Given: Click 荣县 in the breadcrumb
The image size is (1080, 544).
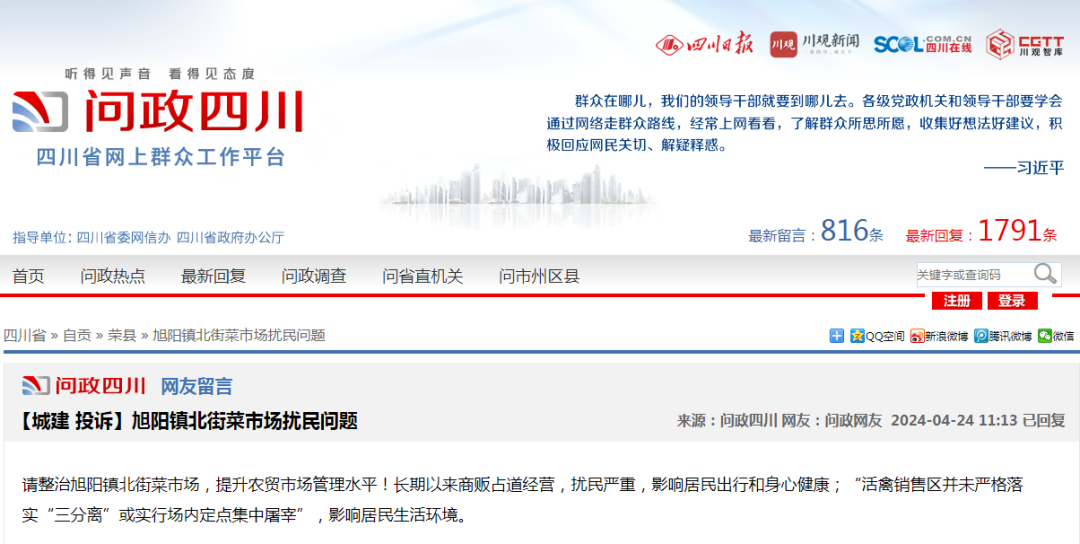Looking at the screenshot, I should [122, 335].
